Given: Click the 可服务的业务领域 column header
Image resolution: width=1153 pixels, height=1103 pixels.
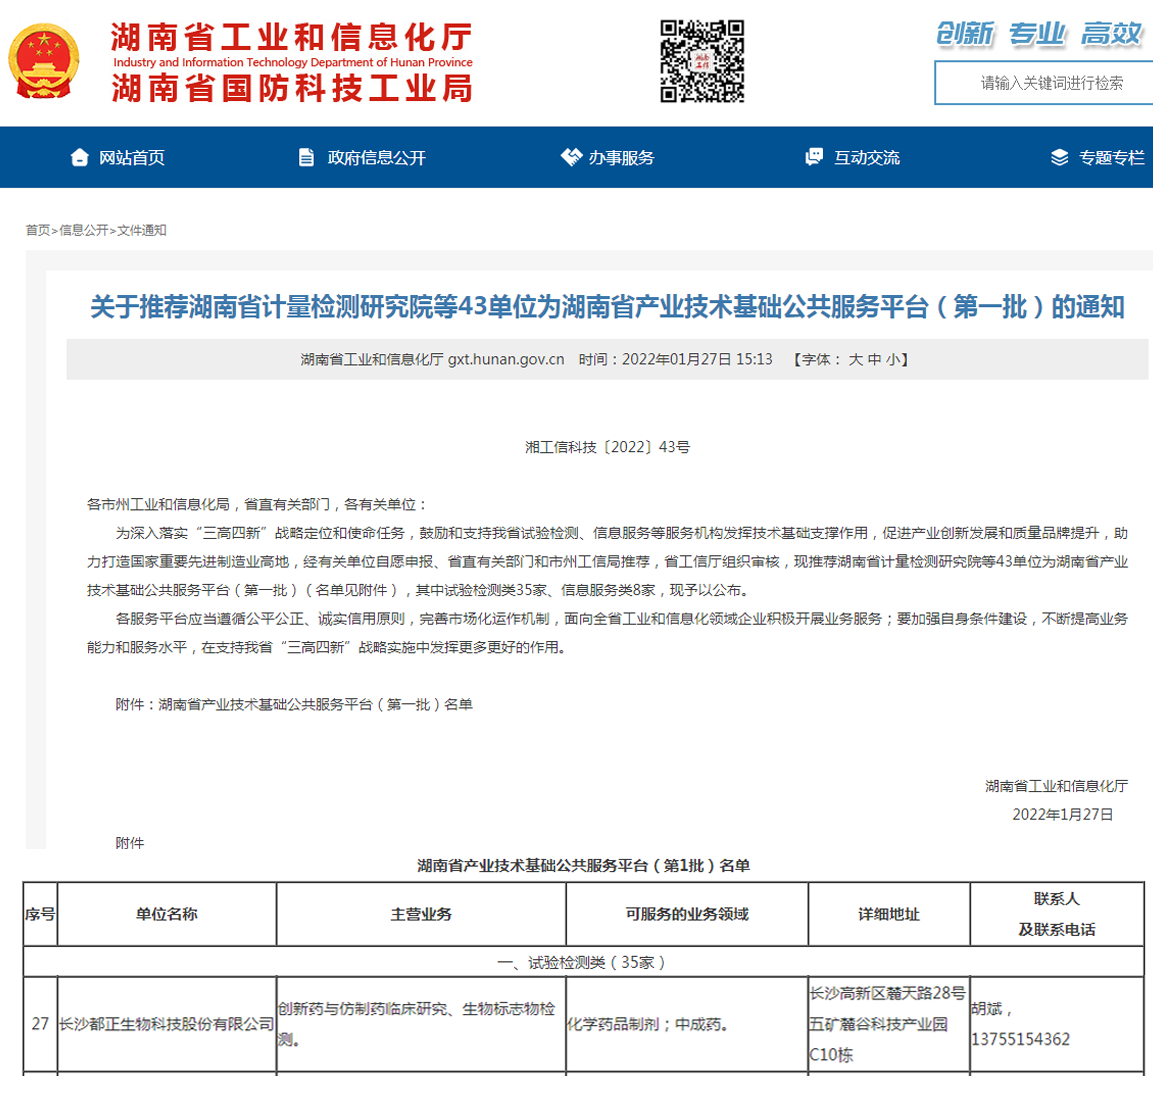Looking at the screenshot, I should pyautogui.click(x=687, y=914).
